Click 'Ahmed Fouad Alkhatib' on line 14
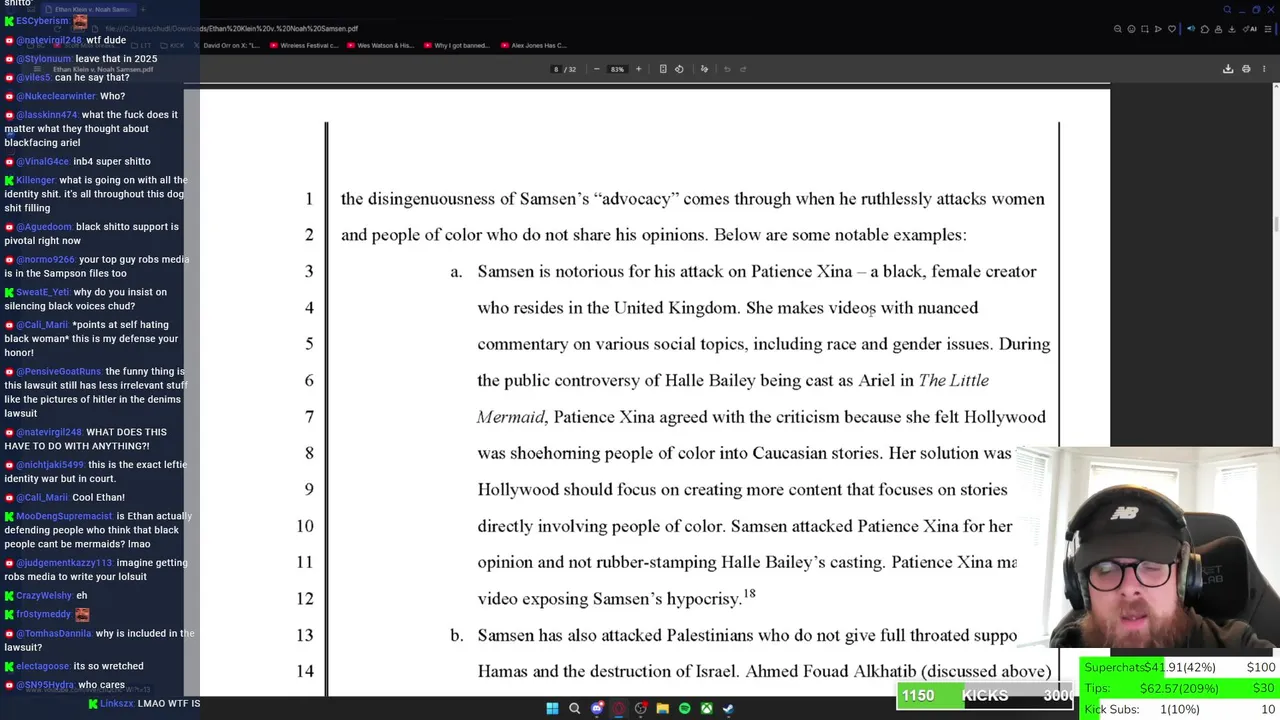Viewport: 1280px width, 720px height. [831, 671]
